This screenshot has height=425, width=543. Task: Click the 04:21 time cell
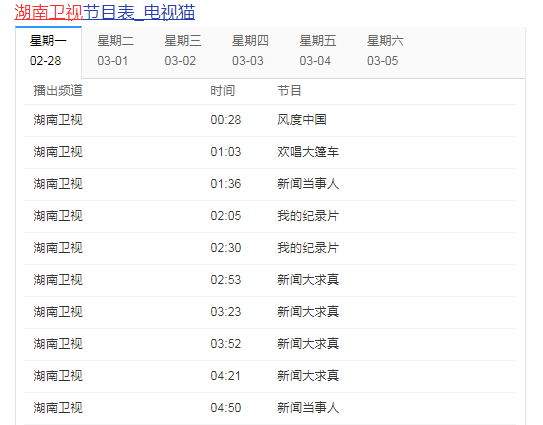(x=226, y=376)
